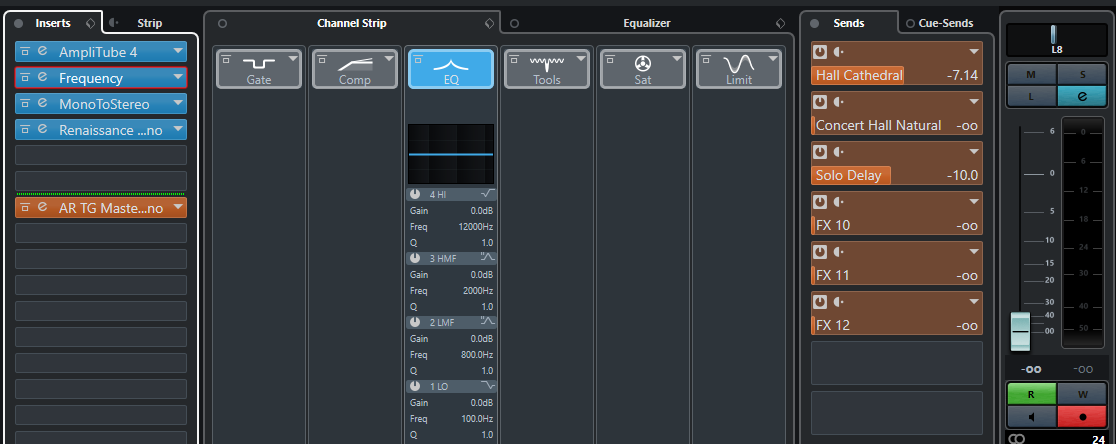Click the EQ module bypass icon

[x=416, y=58]
